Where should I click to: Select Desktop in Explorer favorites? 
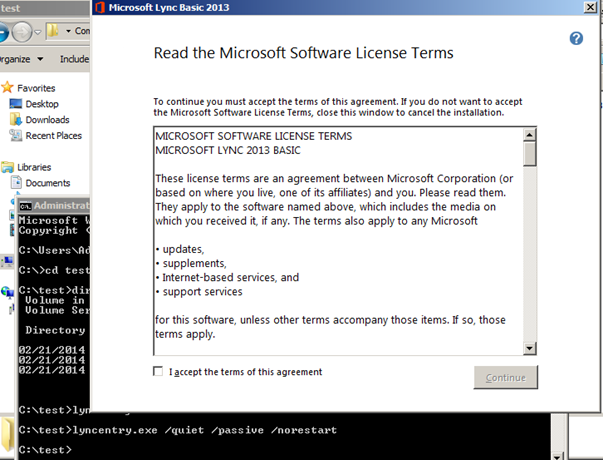coord(42,104)
